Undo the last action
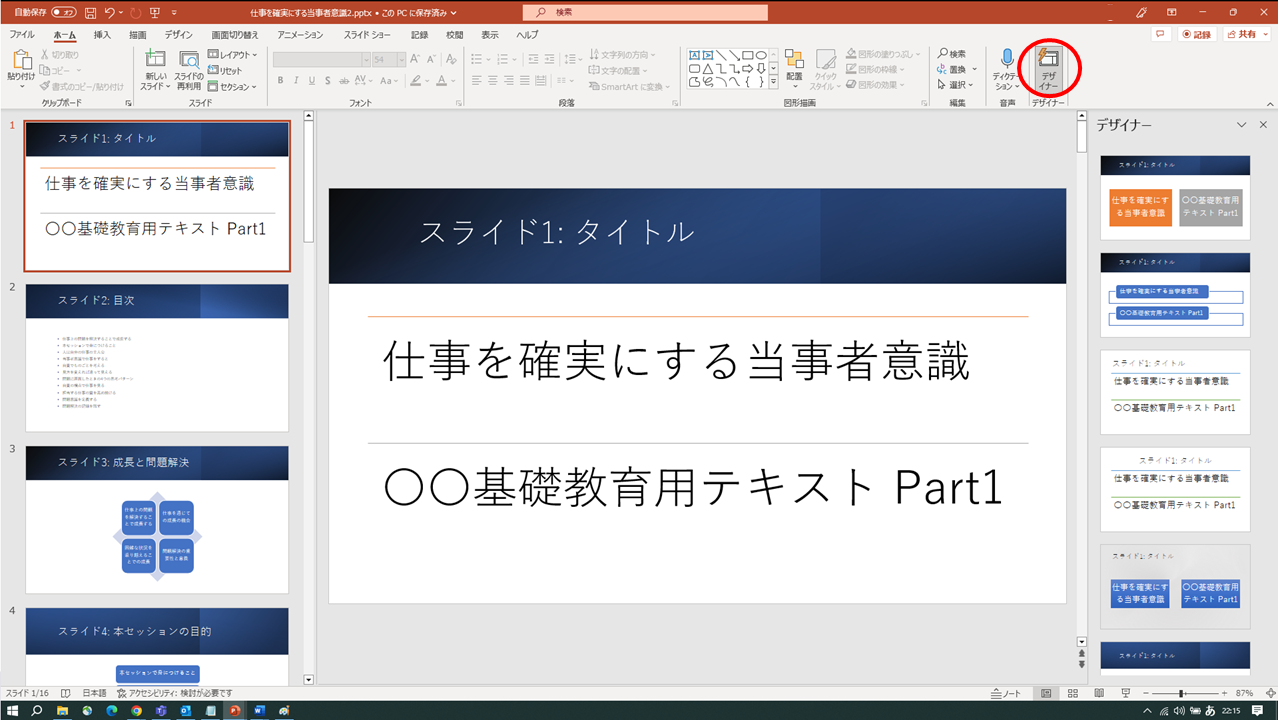This screenshot has width=1280, height=720. [109, 13]
